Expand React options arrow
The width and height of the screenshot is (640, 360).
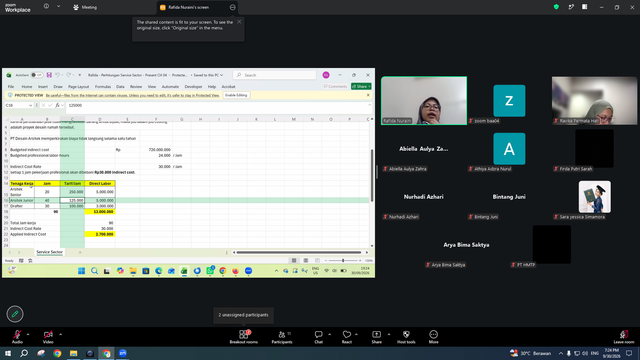pos(356,334)
